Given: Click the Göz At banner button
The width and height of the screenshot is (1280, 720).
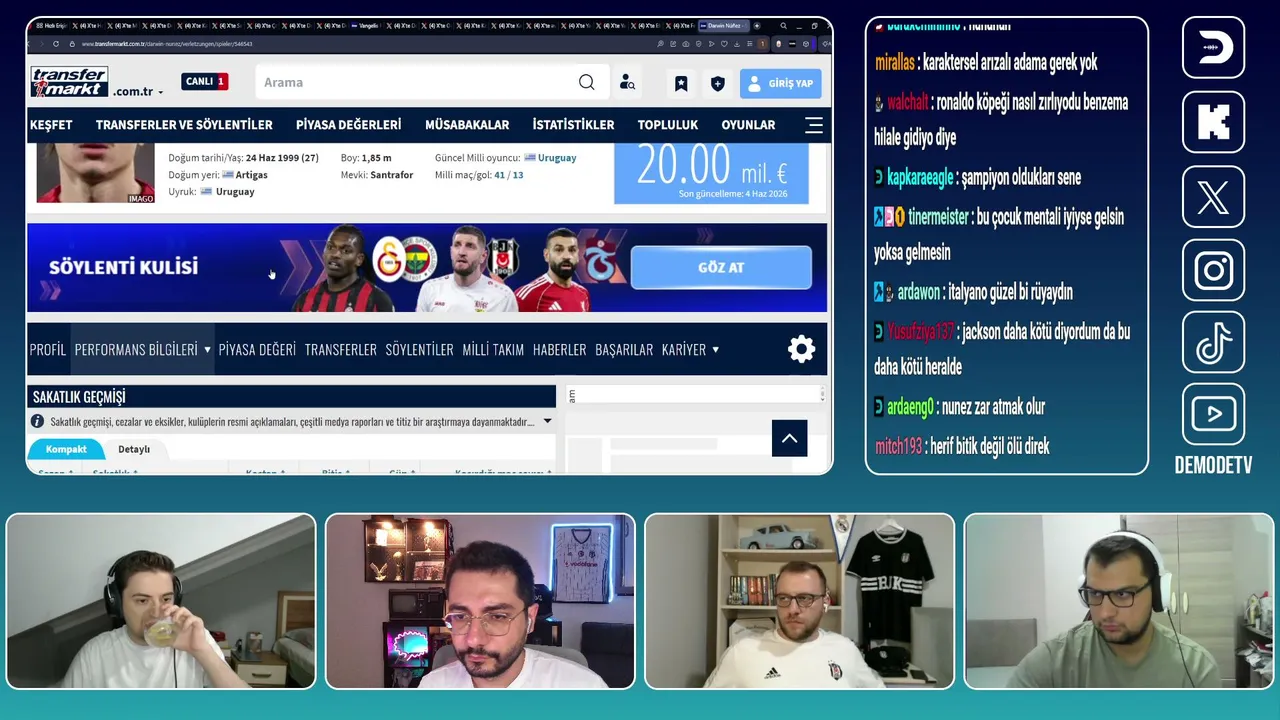Looking at the screenshot, I should pyautogui.click(x=721, y=268).
